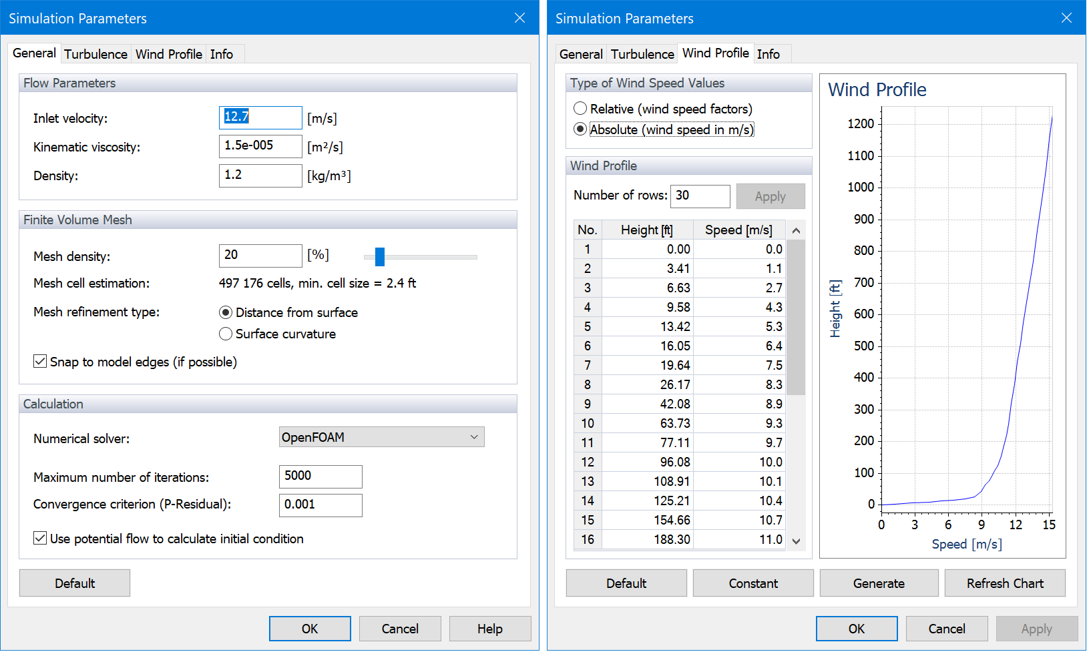
Task: Apply the number of rows setting
Action: [771, 196]
